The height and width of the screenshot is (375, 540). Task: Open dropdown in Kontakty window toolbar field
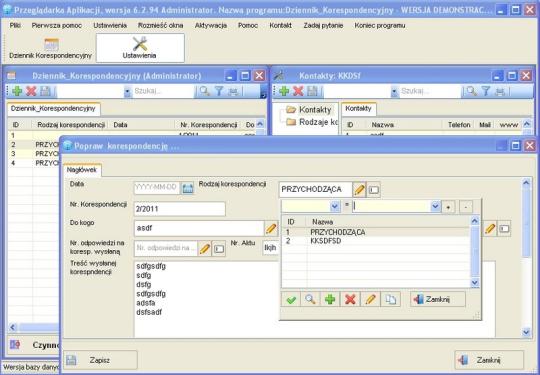395,92
